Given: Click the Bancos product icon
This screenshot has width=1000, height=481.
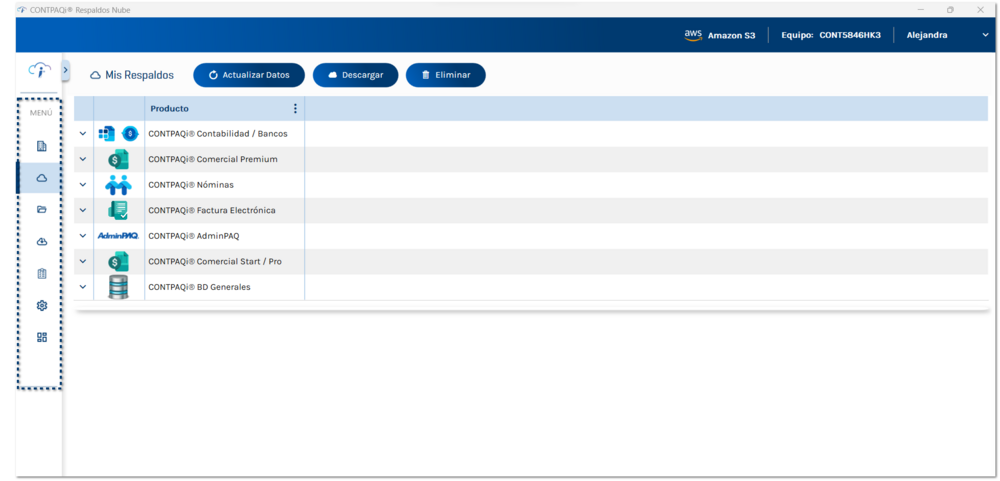Looking at the screenshot, I should click(130, 134).
